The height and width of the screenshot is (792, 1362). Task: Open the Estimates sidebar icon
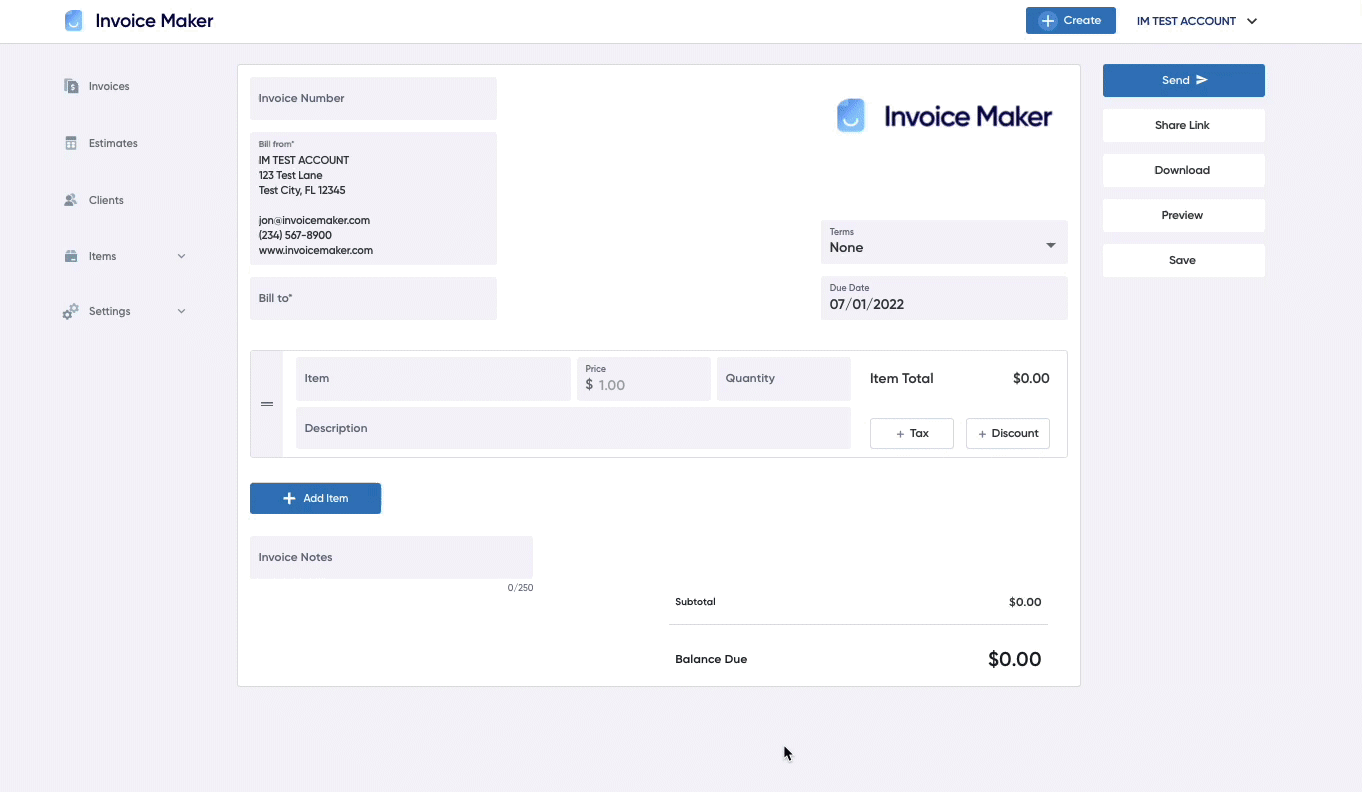point(71,143)
